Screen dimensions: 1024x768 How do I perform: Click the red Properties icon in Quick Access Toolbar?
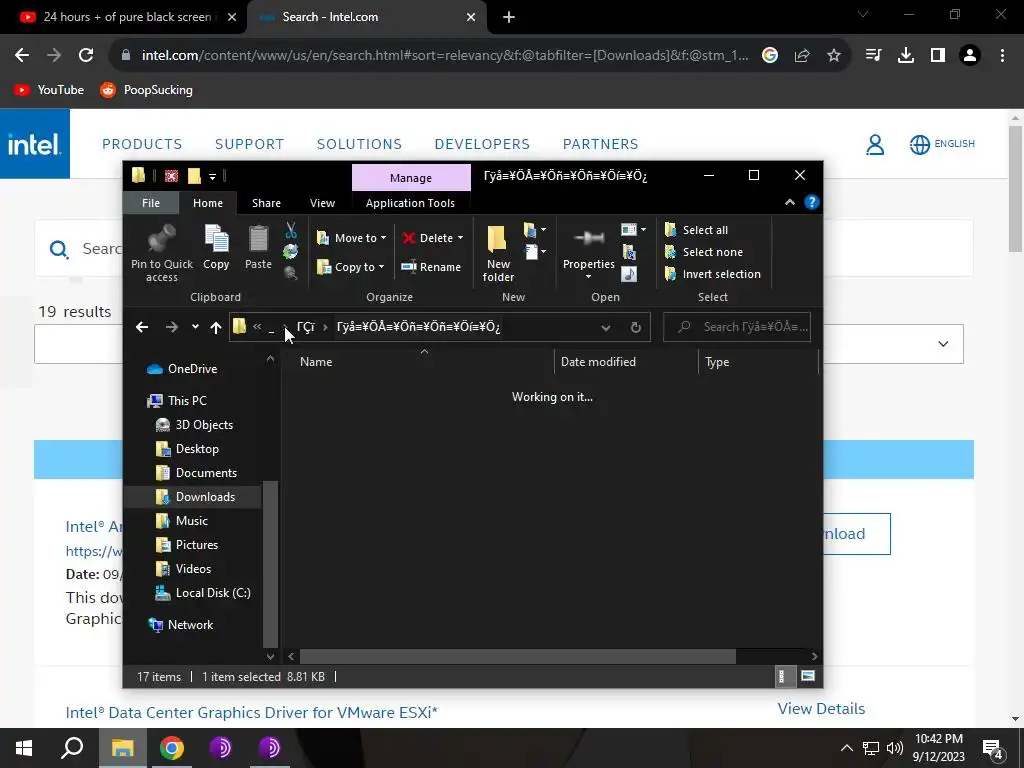[171, 176]
